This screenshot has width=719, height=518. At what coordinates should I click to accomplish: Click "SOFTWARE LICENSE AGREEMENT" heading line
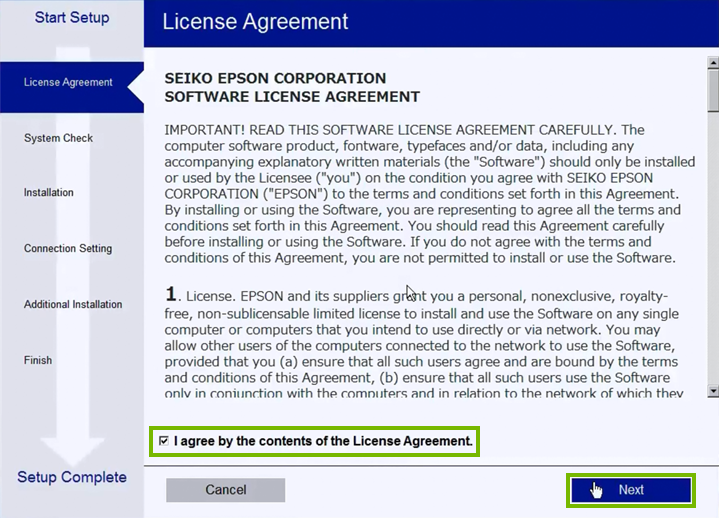click(x=292, y=97)
